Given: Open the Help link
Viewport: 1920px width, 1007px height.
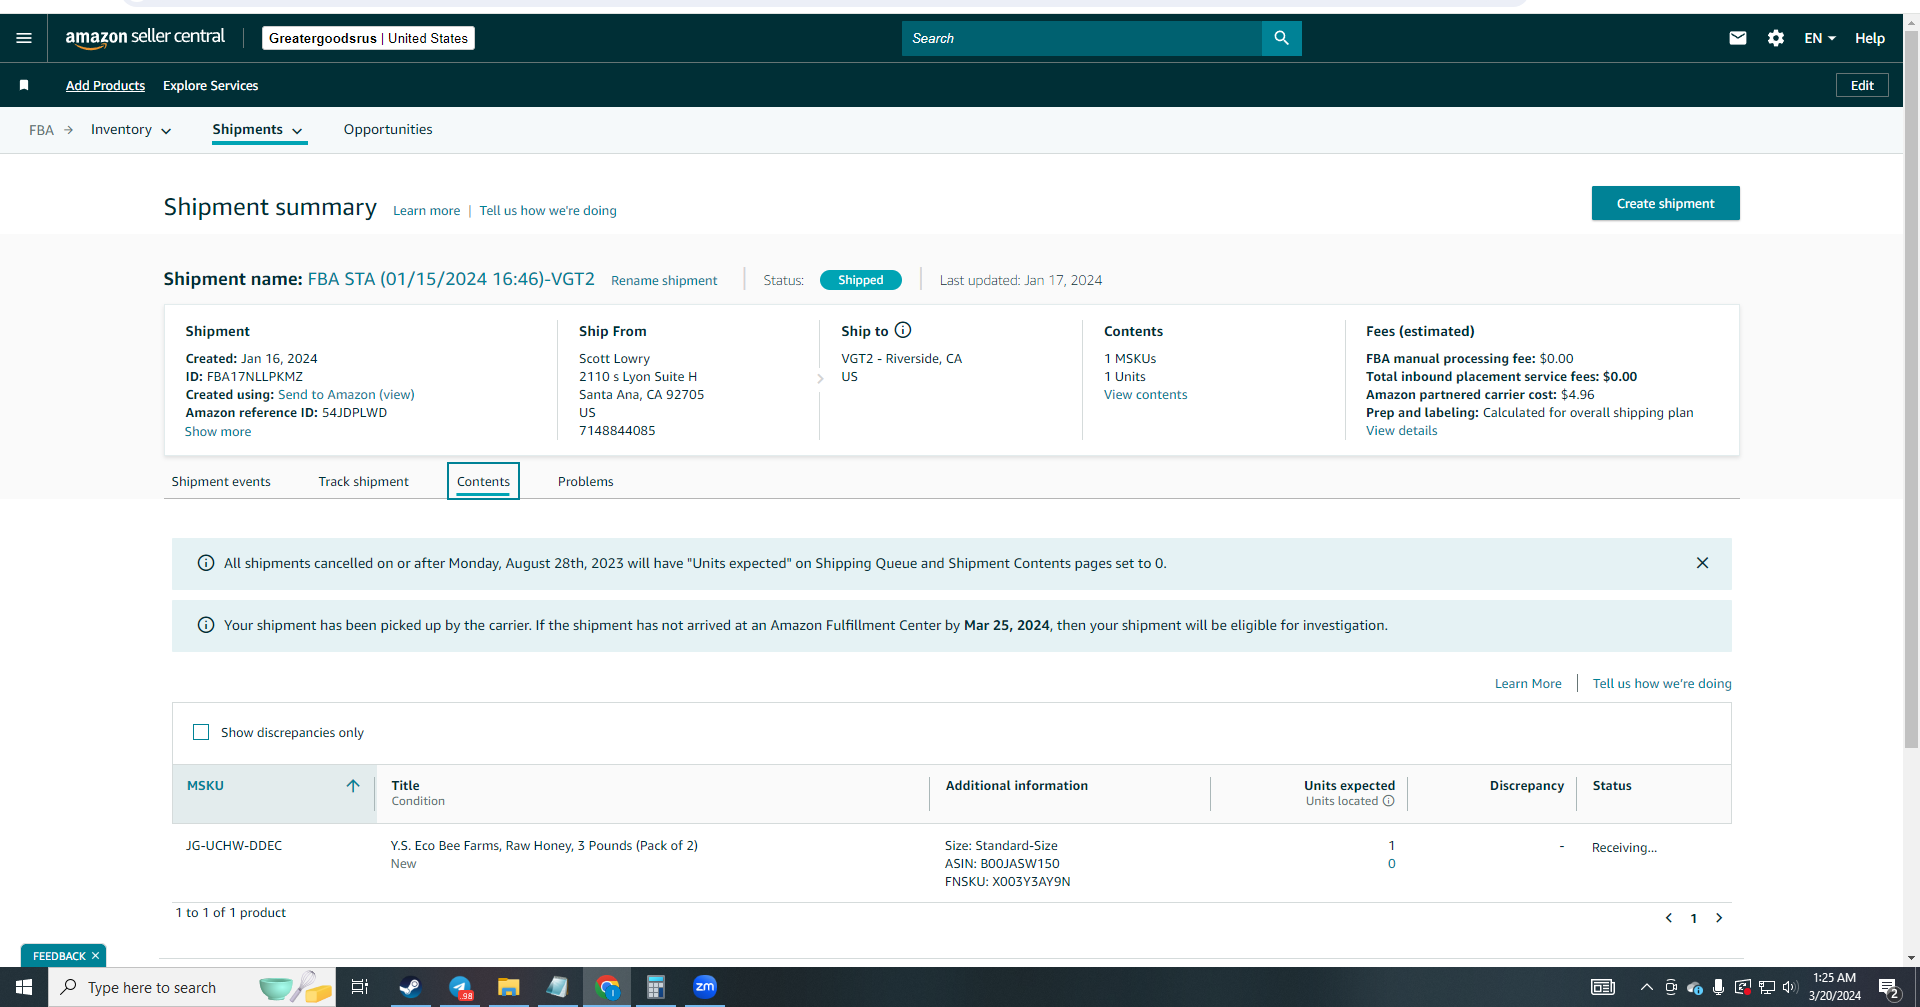Looking at the screenshot, I should (1870, 38).
